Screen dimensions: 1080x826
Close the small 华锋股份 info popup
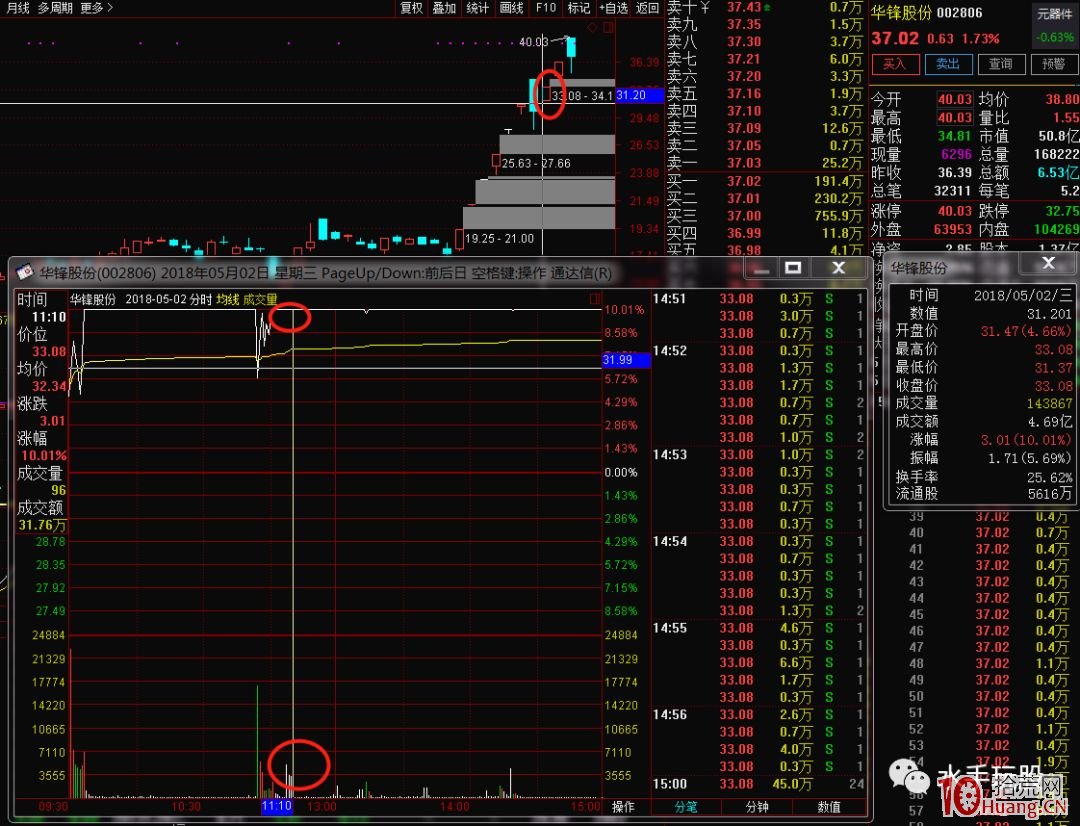pyautogui.click(x=1048, y=262)
